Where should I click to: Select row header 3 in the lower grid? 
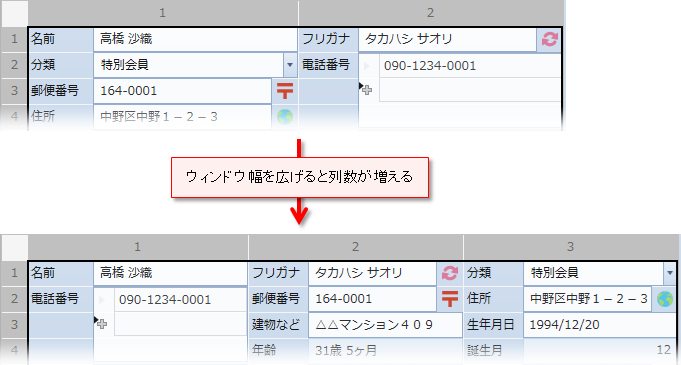pos(14,325)
